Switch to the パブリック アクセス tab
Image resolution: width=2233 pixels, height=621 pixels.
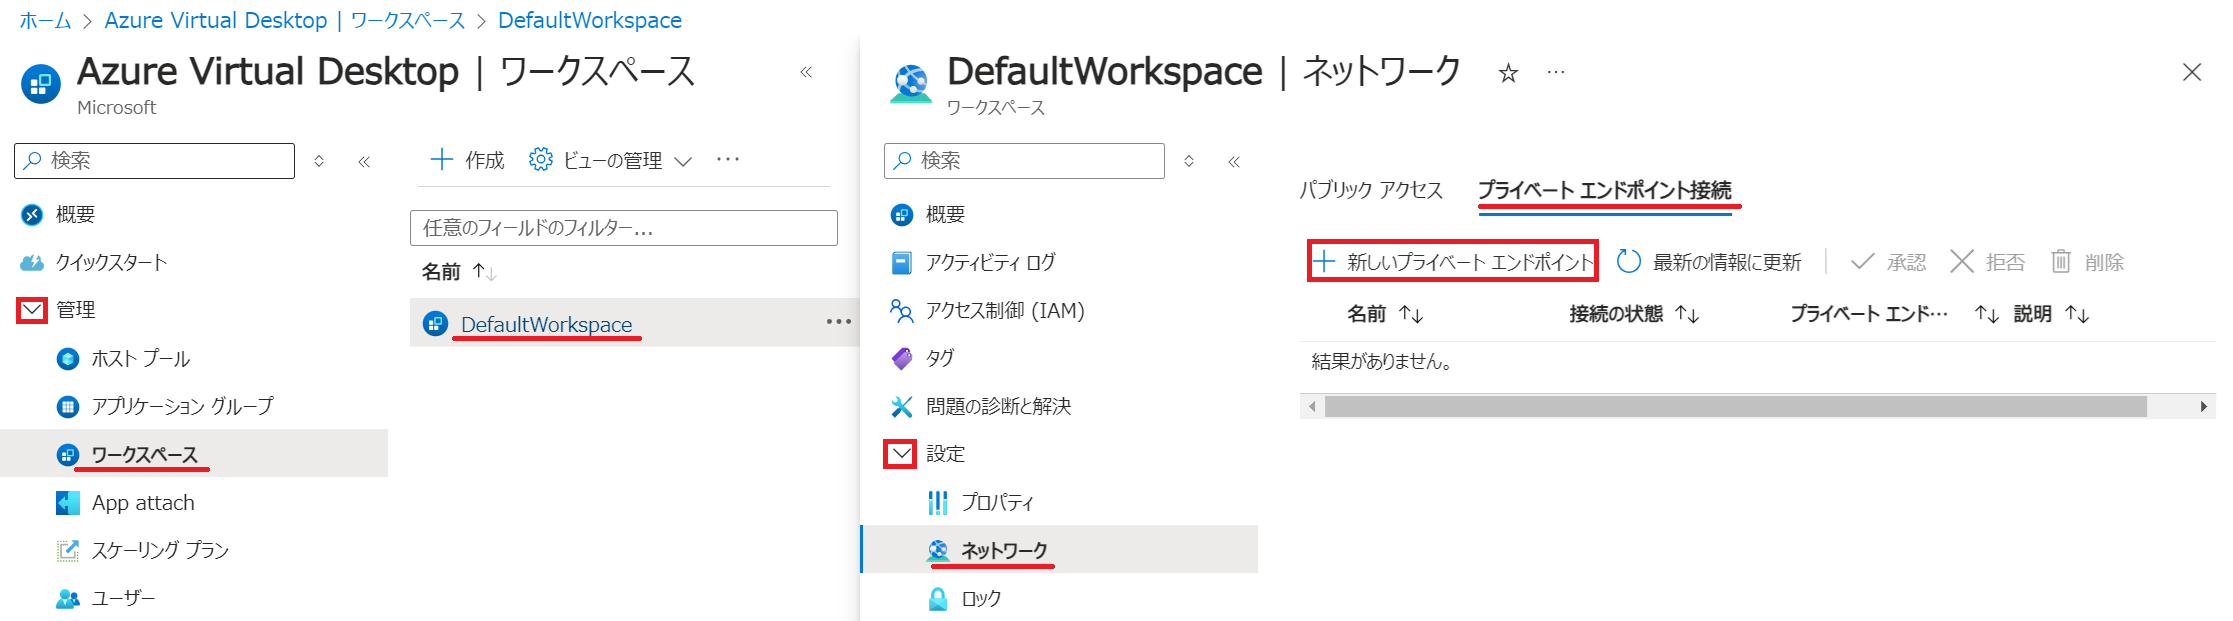(x=1371, y=190)
